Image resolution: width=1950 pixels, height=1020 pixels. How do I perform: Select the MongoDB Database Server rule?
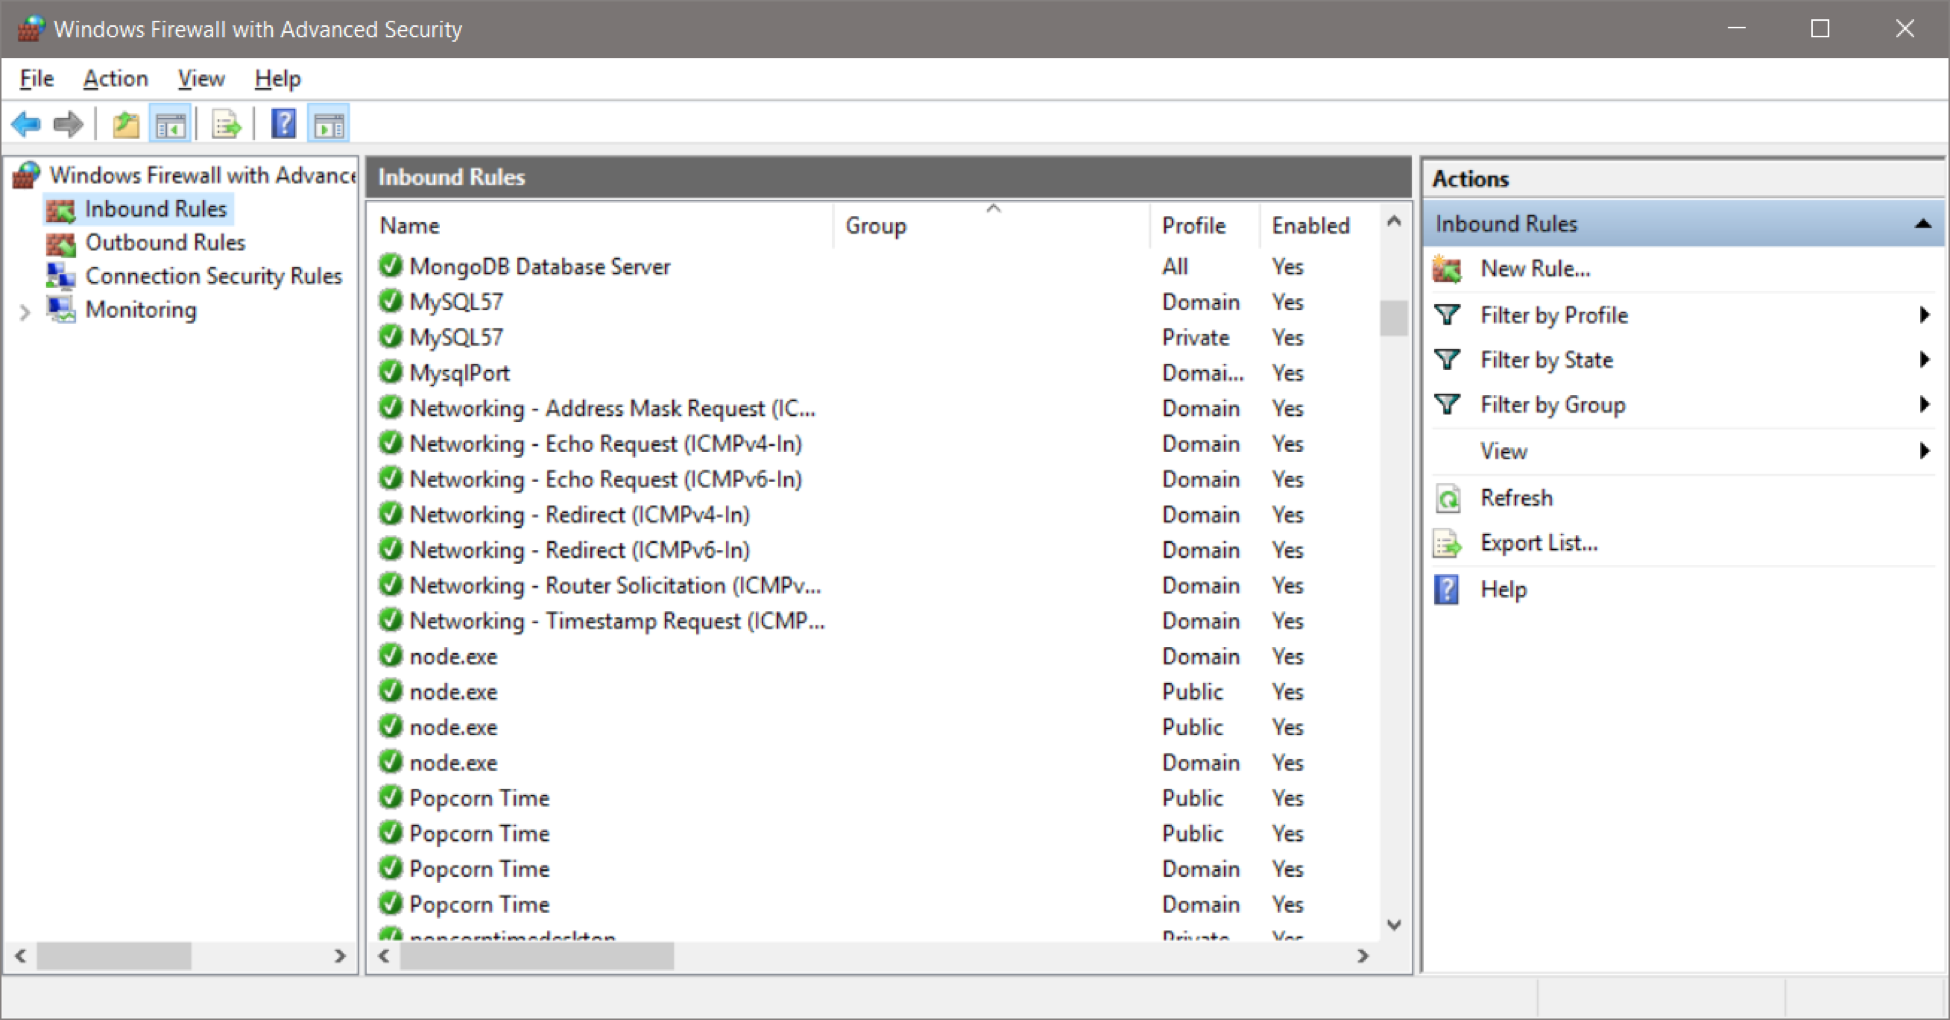(x=540, y=267)
